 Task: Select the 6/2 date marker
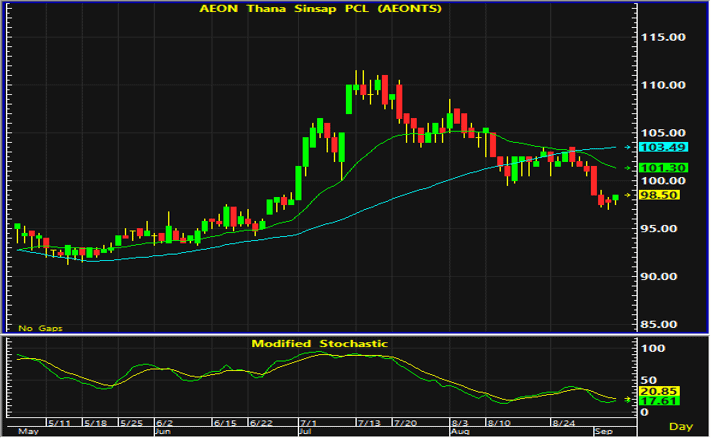pos(165,423)
